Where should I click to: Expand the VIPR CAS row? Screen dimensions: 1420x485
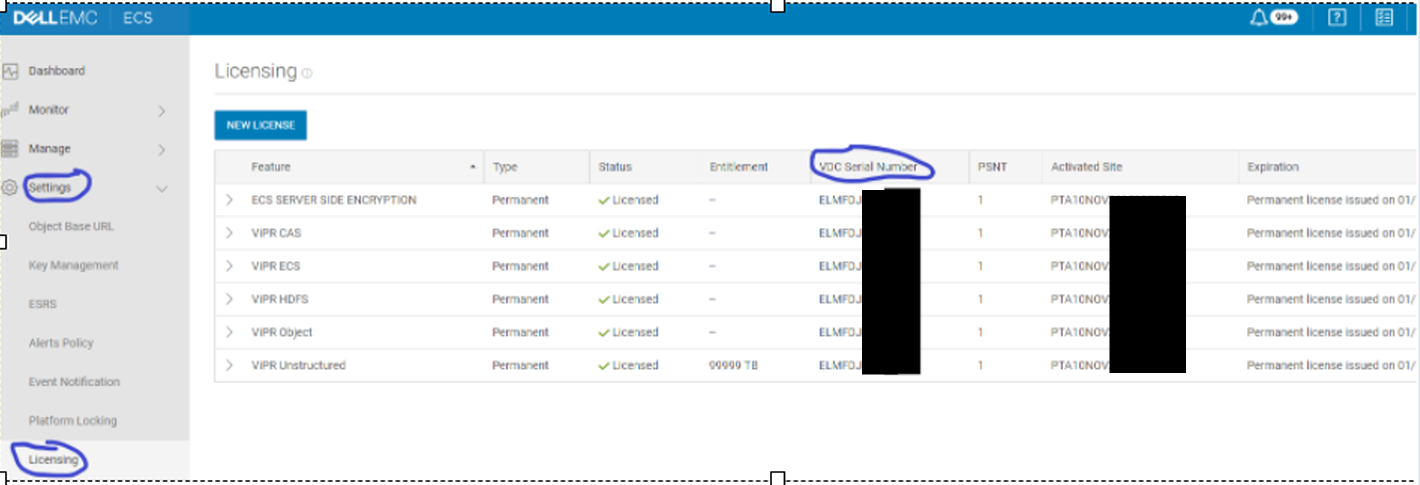click(x=229, y=233)
